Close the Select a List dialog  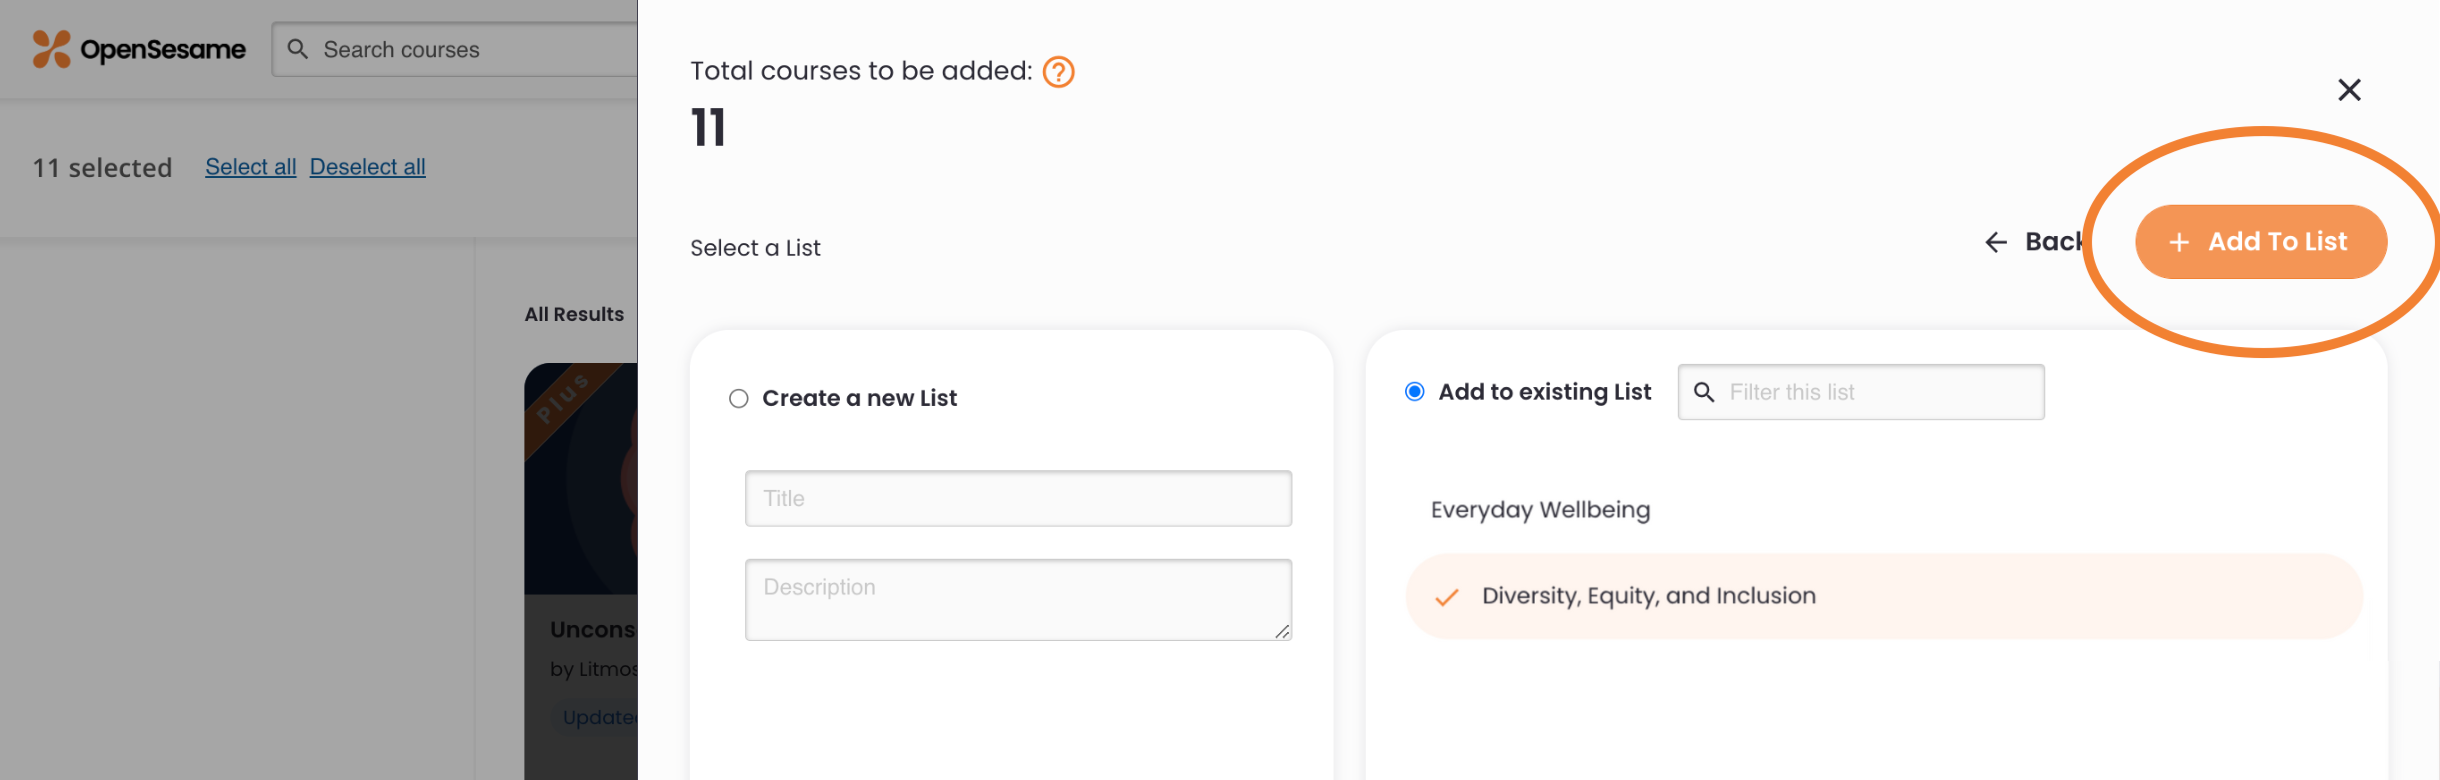point(2350,90)
